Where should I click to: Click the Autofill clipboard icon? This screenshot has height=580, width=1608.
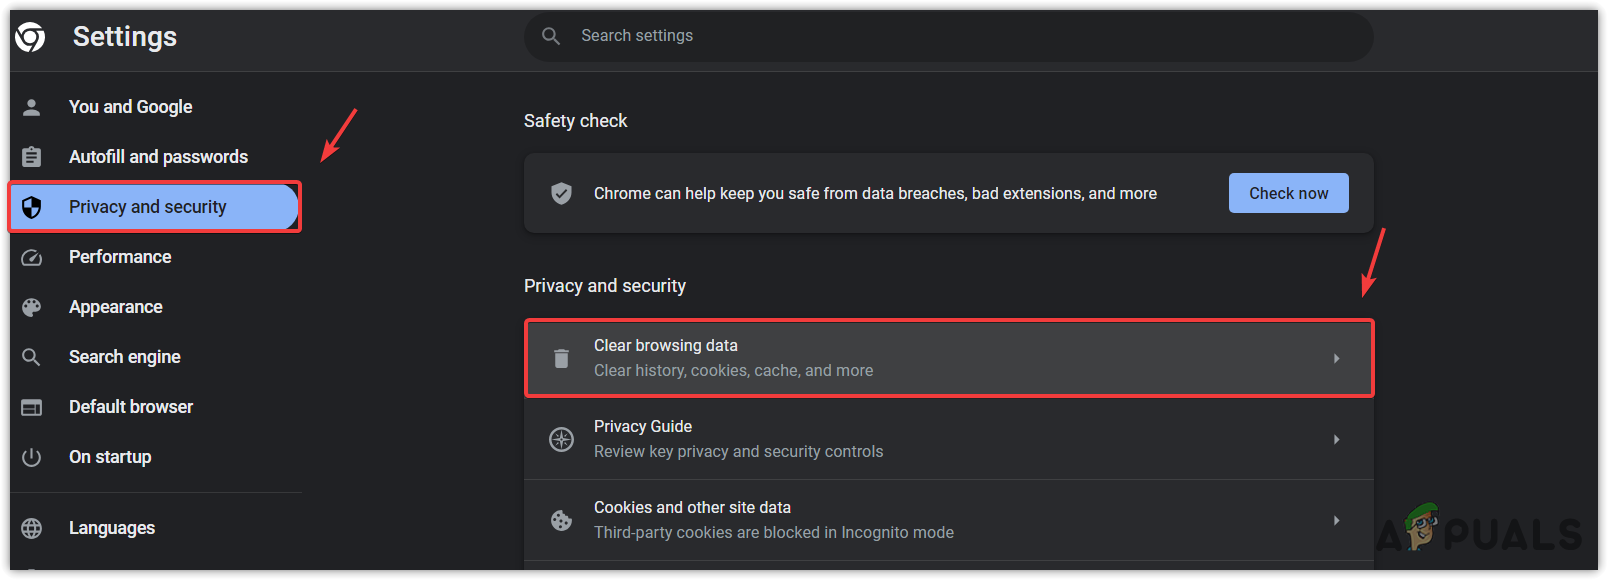click(32, 157)
